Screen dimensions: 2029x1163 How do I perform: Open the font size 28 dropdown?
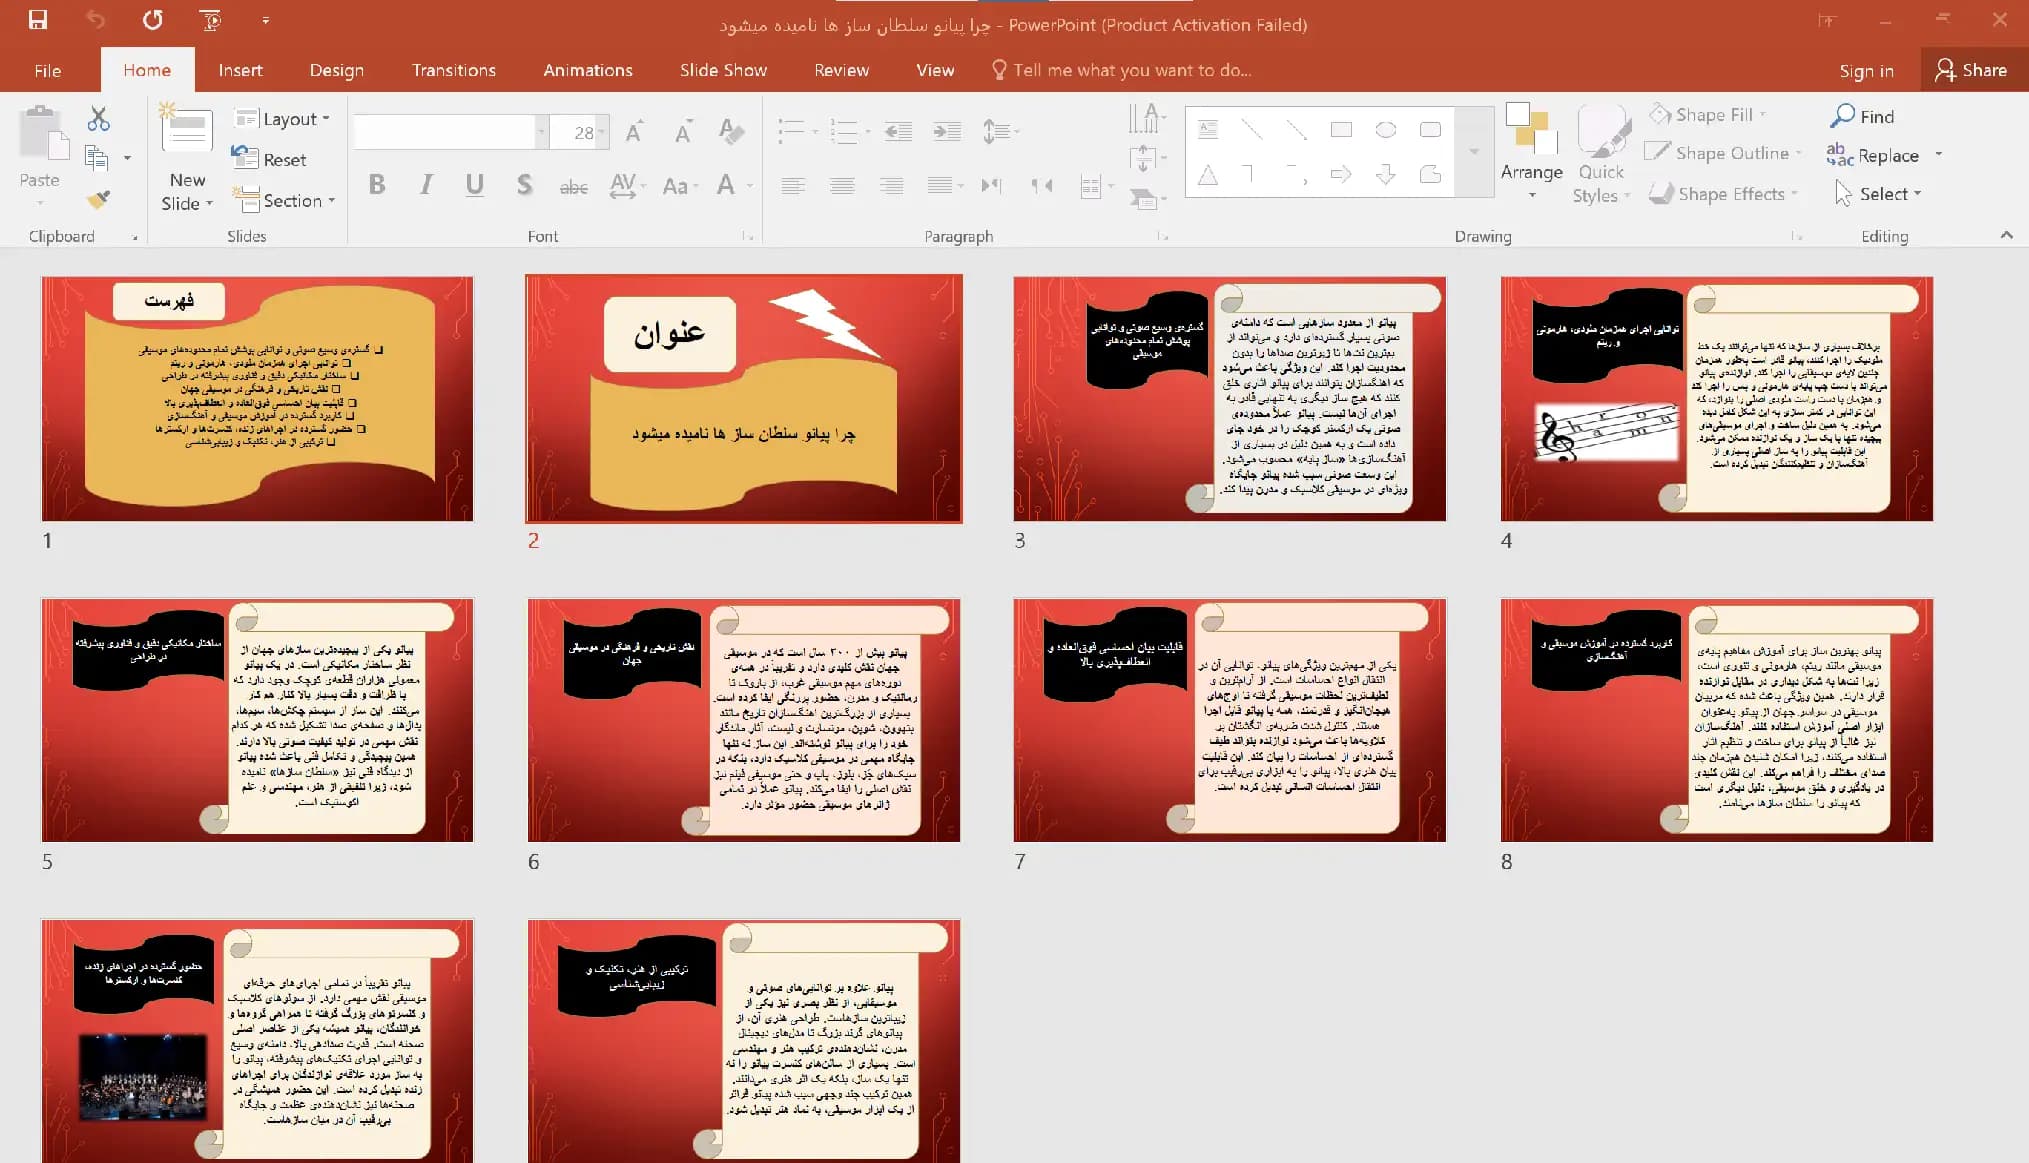point(601,132)
